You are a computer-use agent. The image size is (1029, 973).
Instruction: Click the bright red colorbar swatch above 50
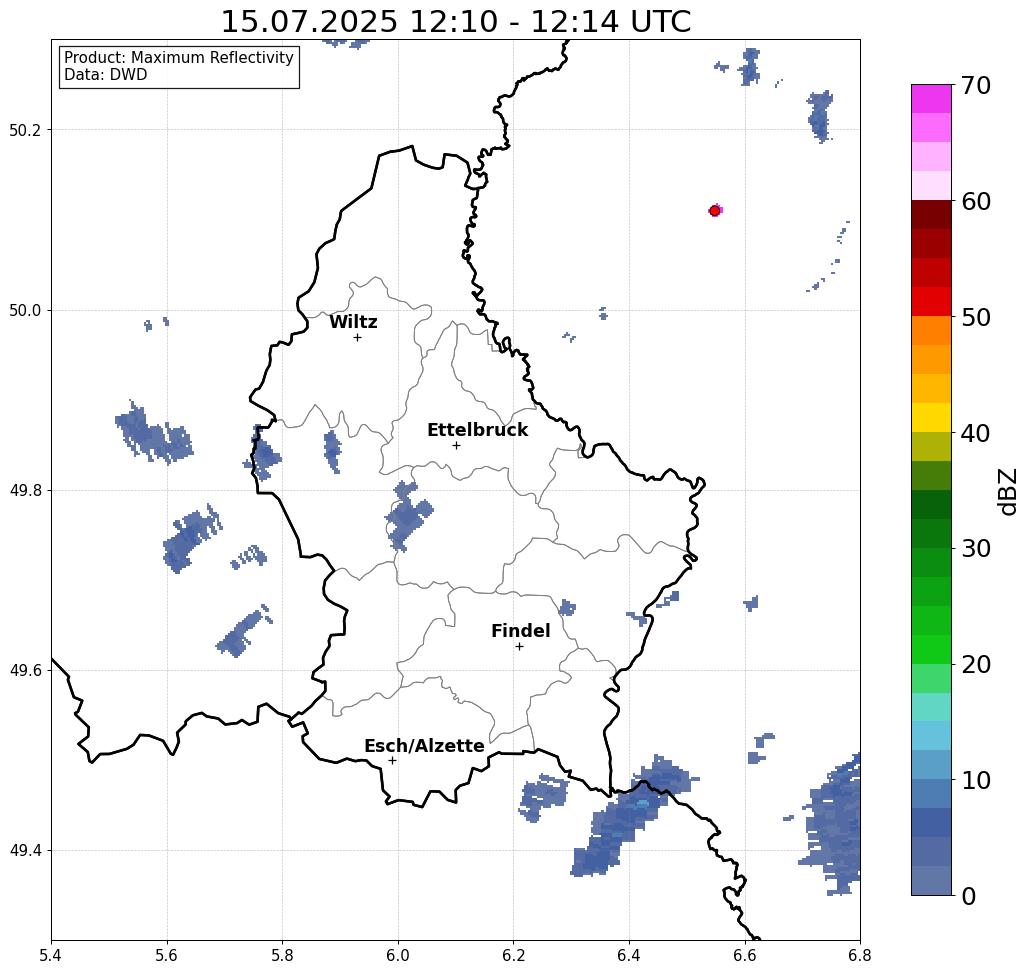(x=931, y=302)
